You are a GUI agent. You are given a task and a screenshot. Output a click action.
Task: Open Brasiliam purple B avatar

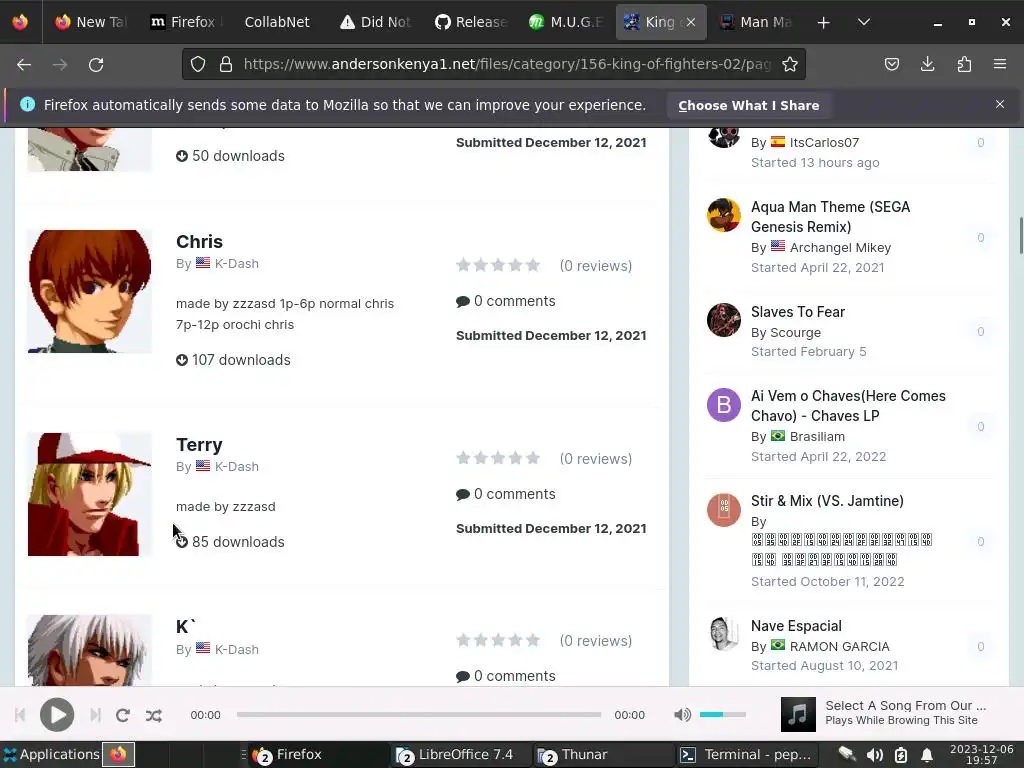724,405
